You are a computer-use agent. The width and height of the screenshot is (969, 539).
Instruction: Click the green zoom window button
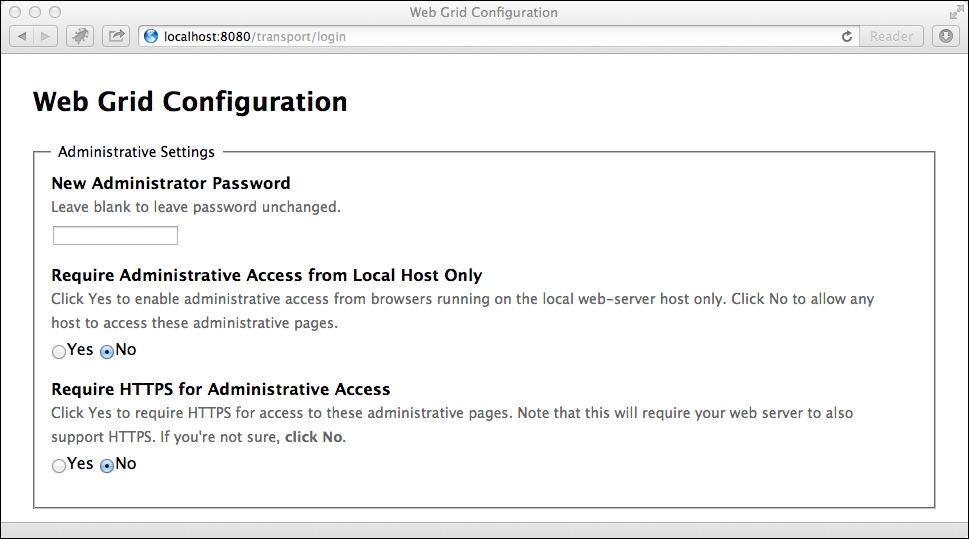(x=55, y=12)
